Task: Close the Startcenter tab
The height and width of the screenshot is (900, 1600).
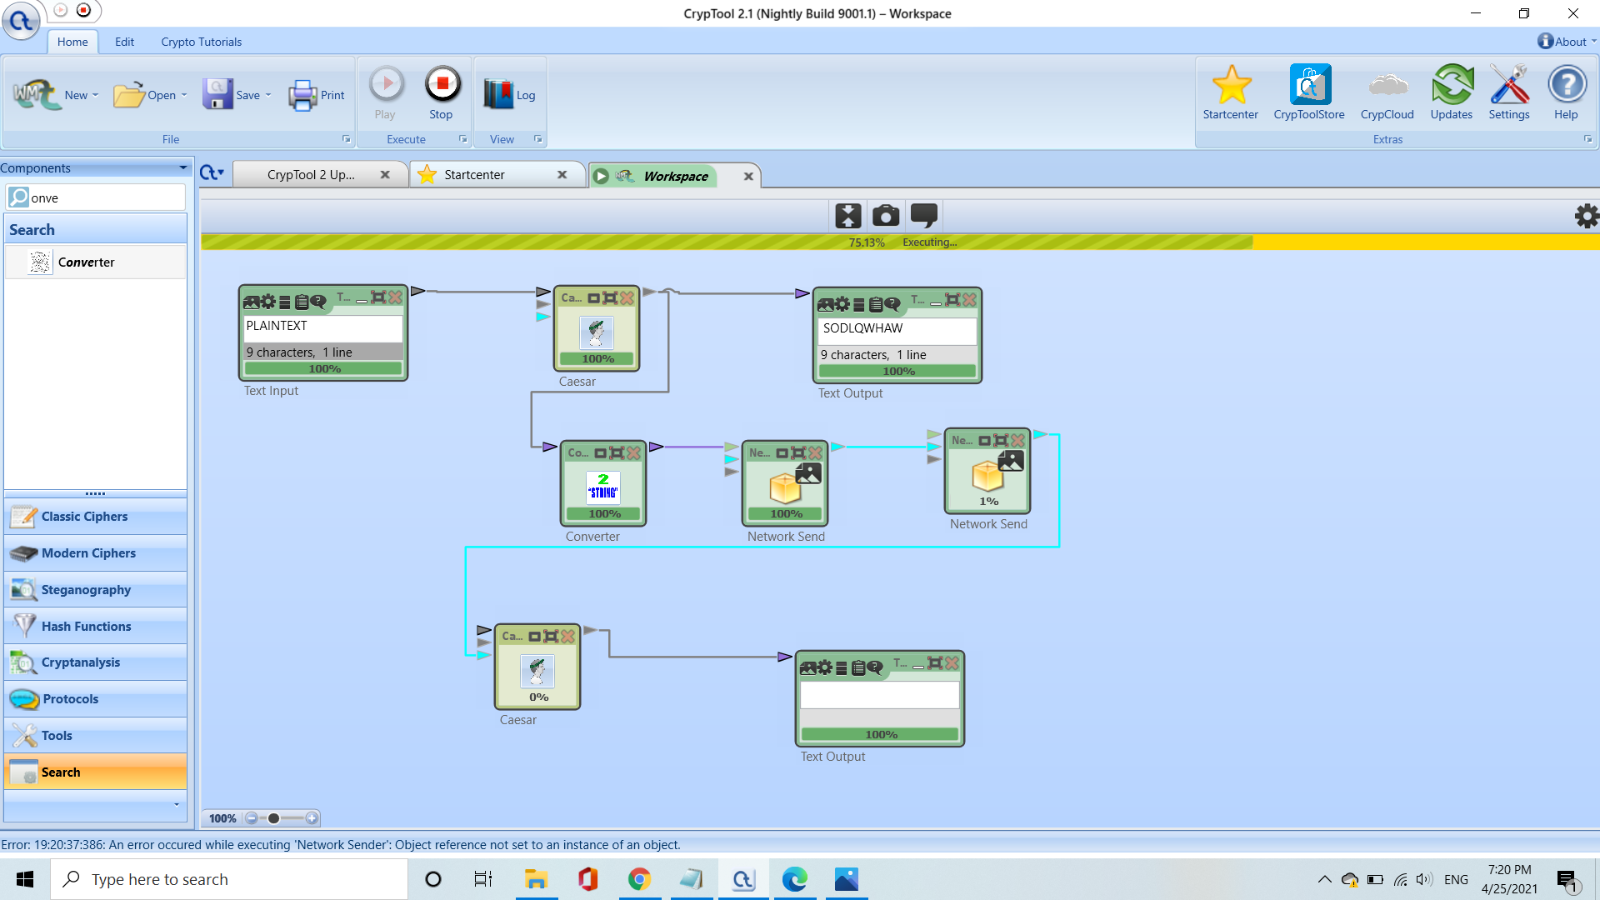Action: coord(562,174)
